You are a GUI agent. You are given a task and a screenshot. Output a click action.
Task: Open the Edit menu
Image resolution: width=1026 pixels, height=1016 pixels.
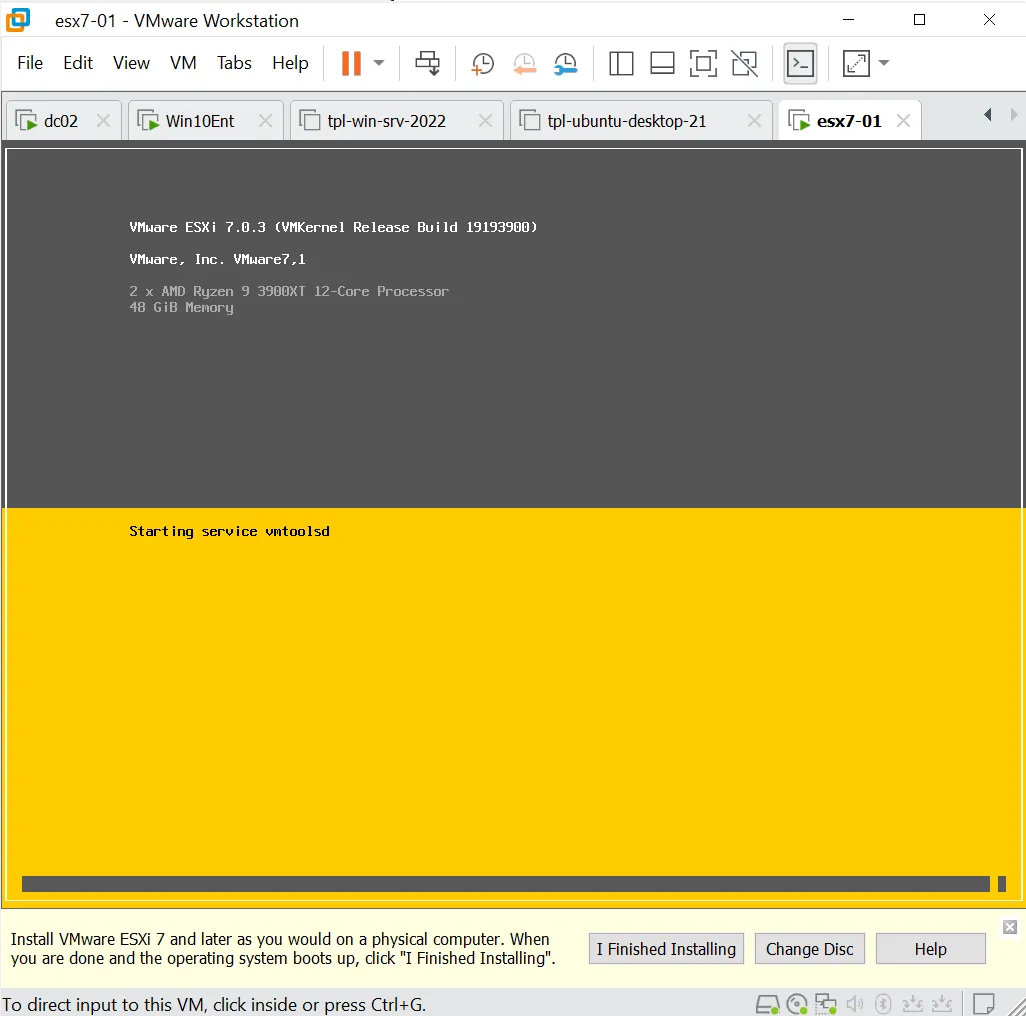click(x=78, y=63)
